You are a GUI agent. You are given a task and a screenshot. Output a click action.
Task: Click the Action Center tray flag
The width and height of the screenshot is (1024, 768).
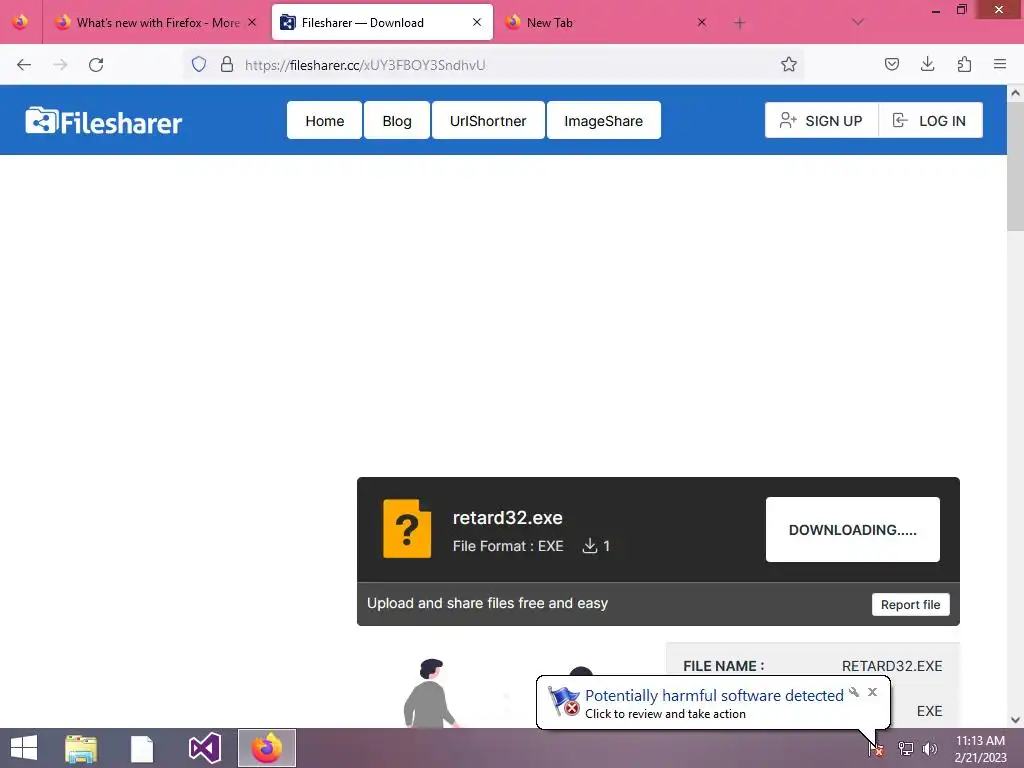[x=876, y=749]
